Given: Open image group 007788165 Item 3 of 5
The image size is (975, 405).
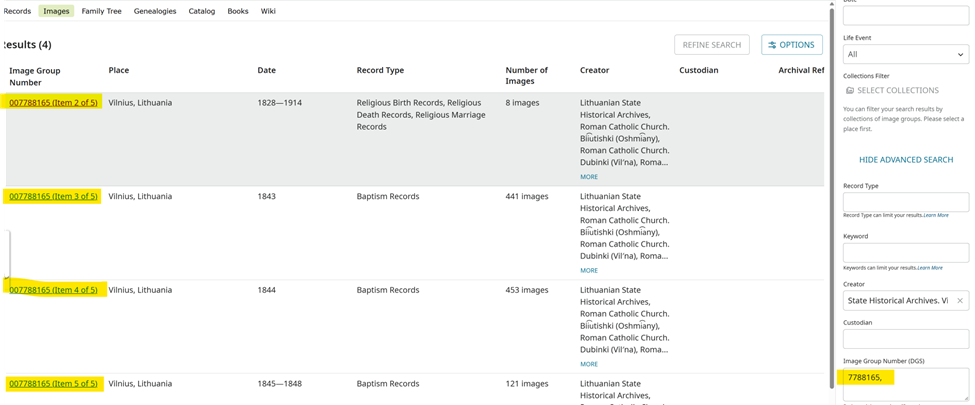Looking at the screenshot, I should [53, 197].
